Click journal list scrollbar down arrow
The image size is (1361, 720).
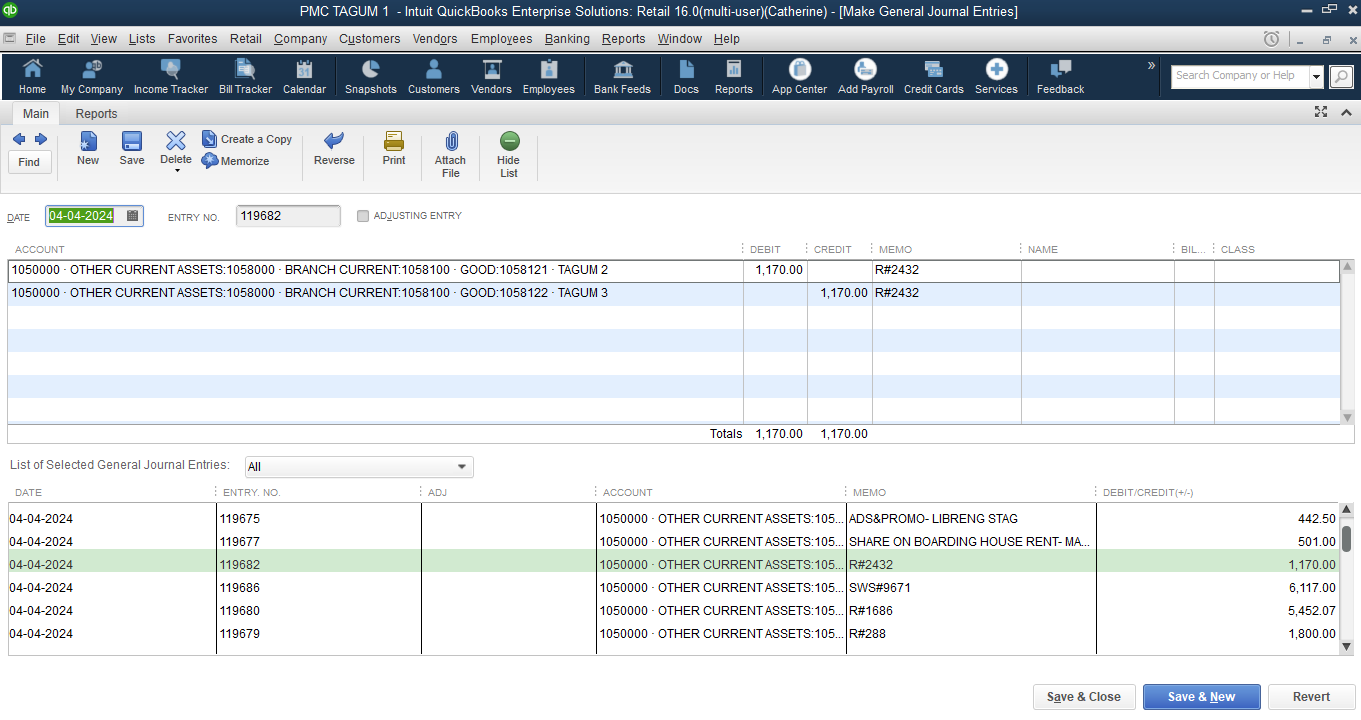pos(1346,647)
